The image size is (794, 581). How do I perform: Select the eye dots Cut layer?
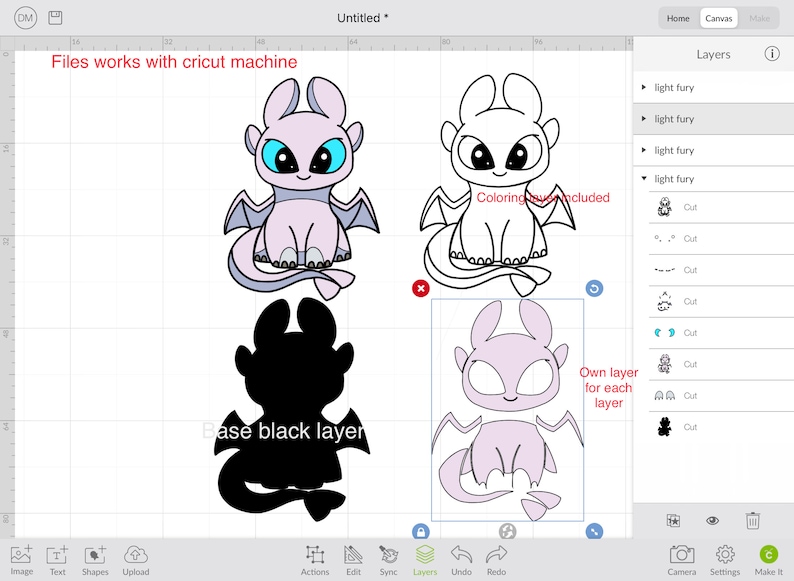[721, 239]
